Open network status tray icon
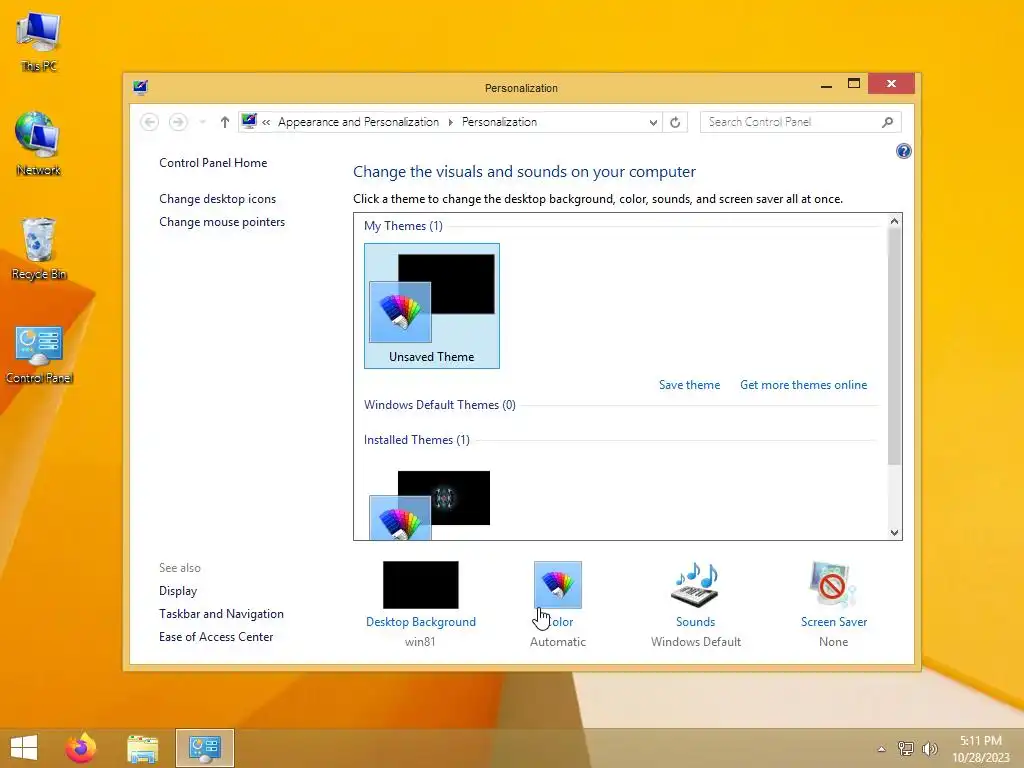1024x768 pixels. 906,748
